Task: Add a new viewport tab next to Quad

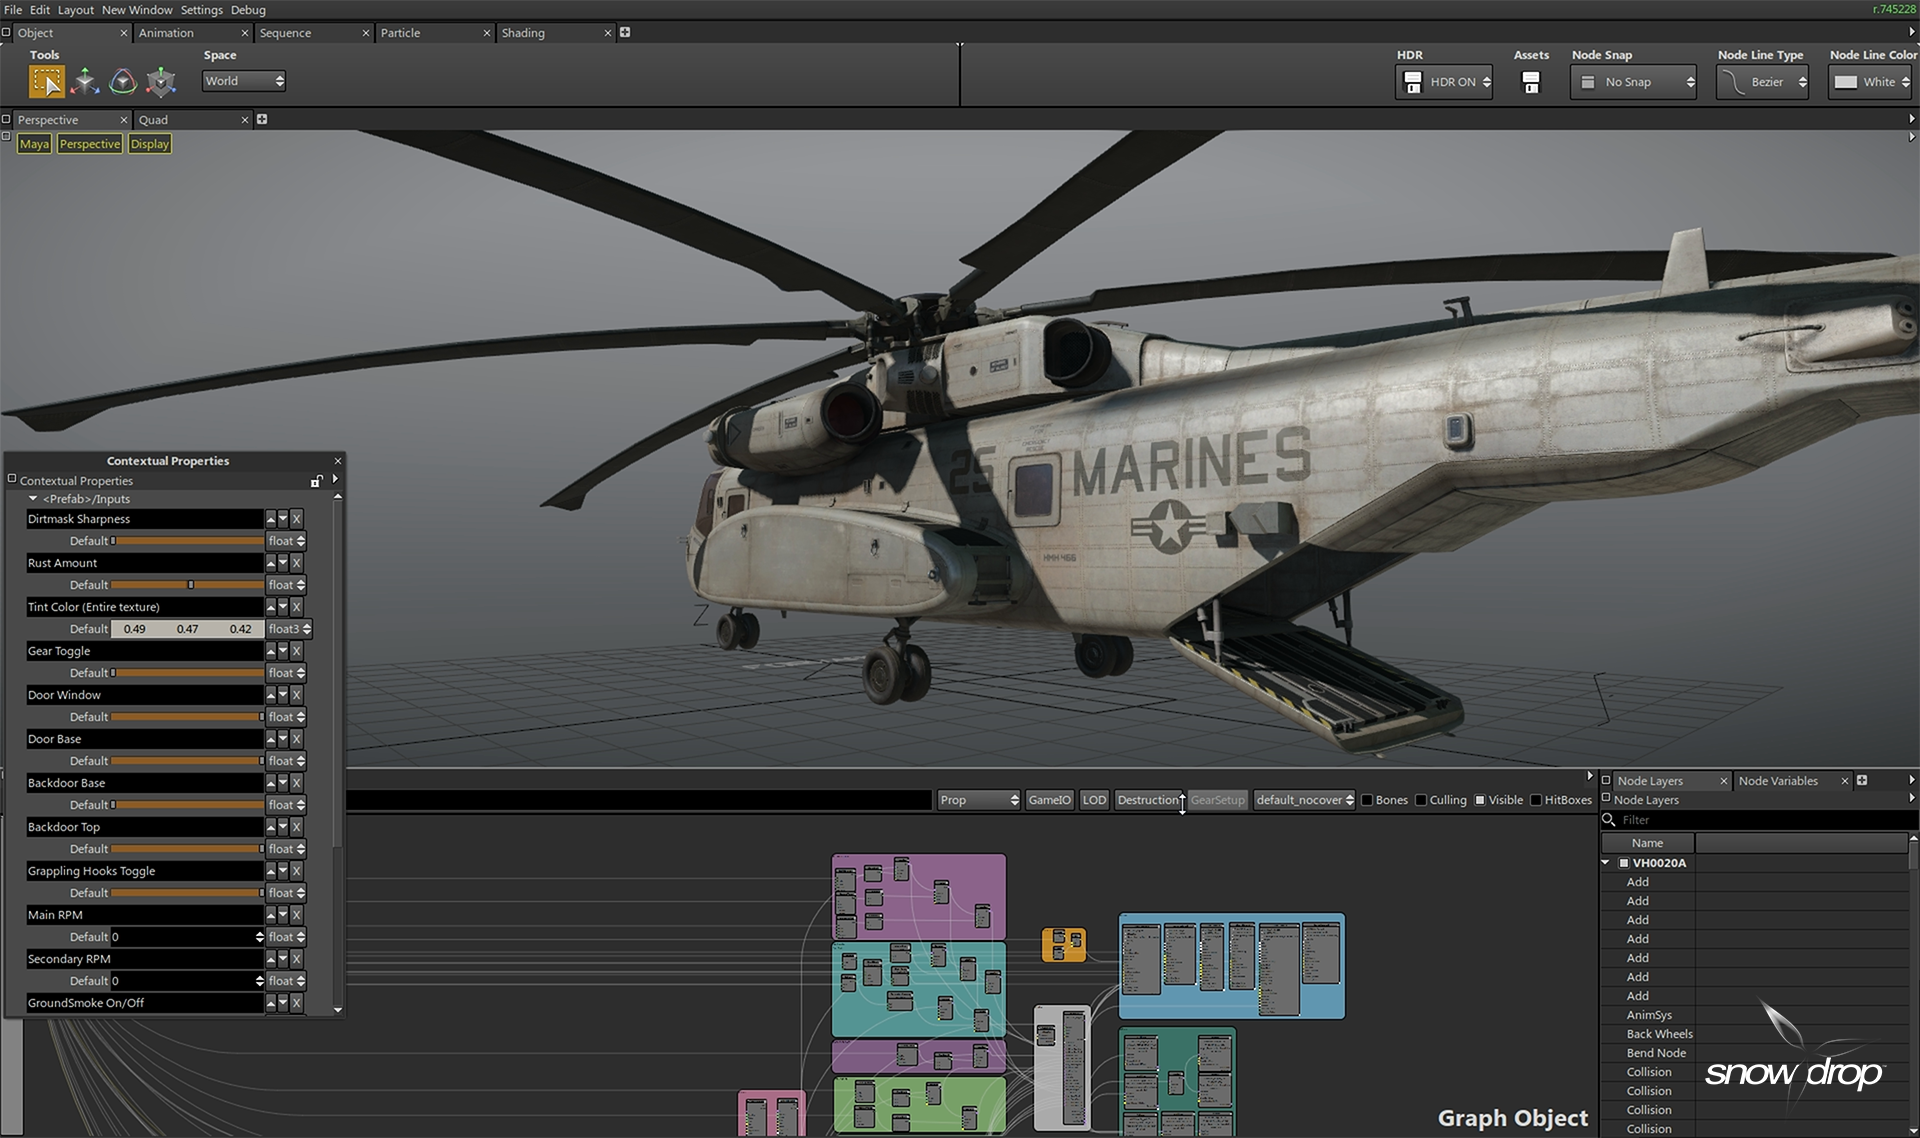Action: [262, 119]
